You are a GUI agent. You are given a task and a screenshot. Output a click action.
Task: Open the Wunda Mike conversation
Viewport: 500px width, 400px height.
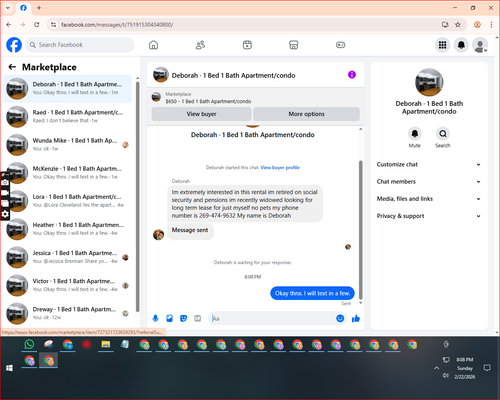point(67,145)
